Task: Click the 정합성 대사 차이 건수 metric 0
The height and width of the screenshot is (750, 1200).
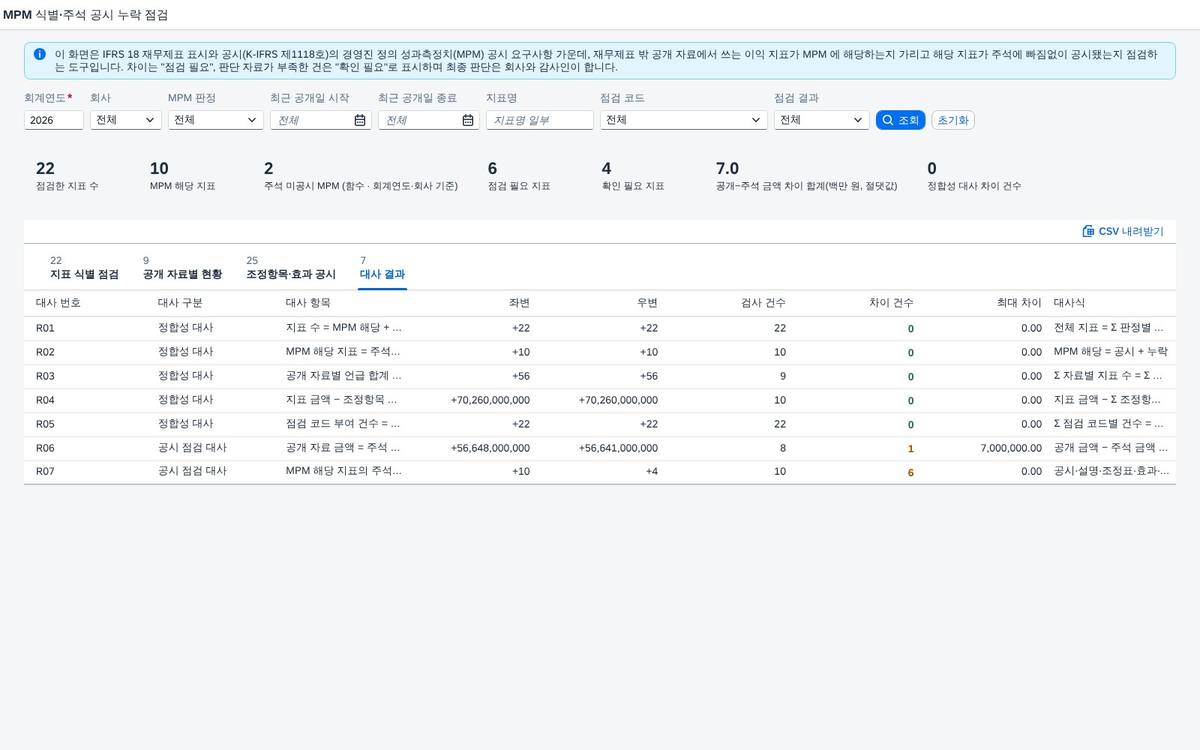Action: (975, 175)
